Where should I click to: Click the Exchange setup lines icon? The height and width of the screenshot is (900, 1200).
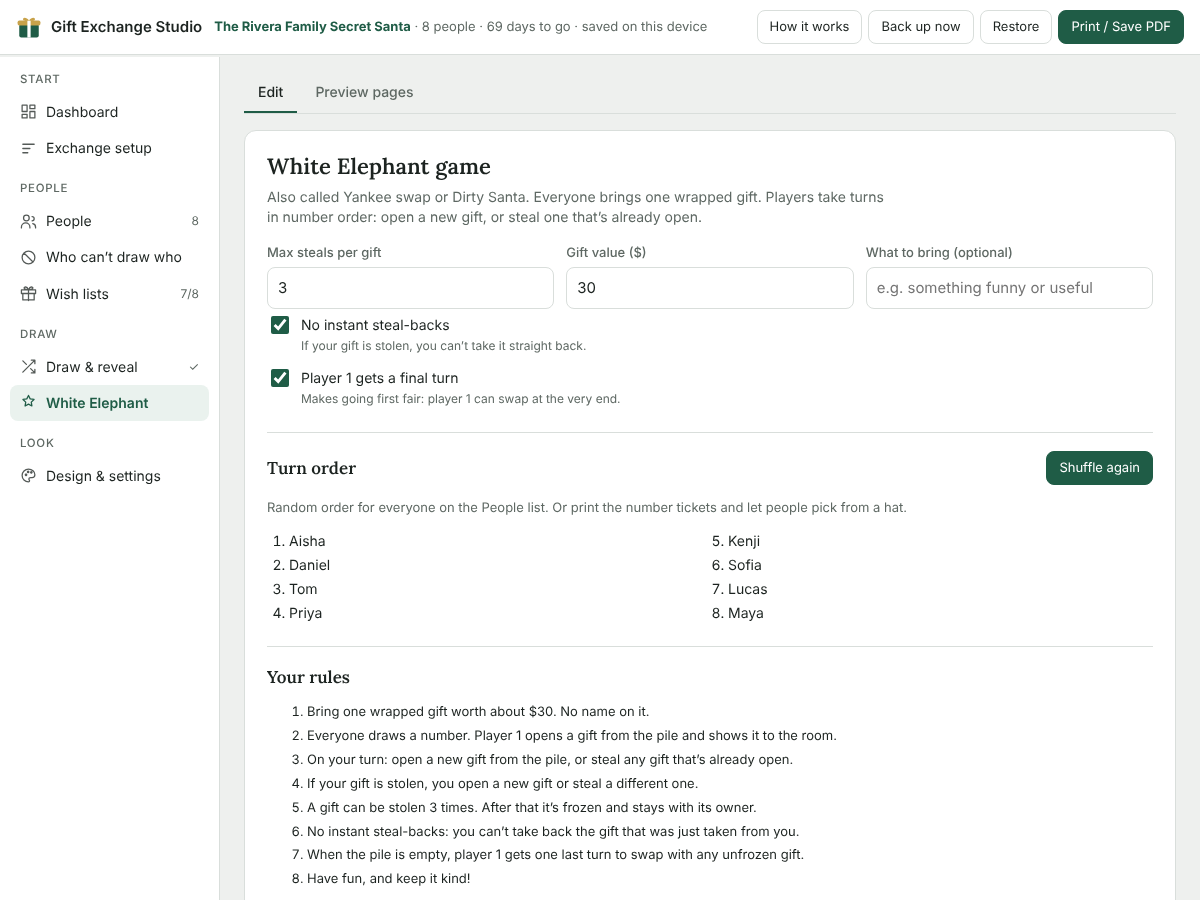tap(28, 148)
